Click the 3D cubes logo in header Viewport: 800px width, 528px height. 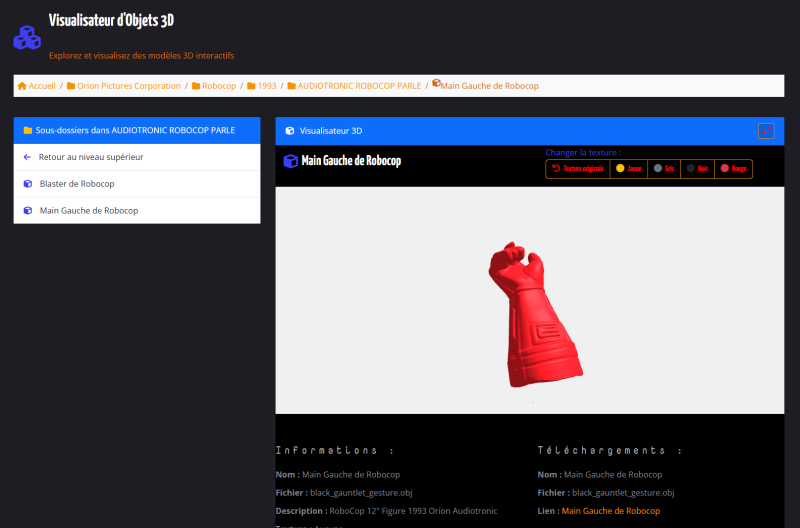[x=27, y=37]
